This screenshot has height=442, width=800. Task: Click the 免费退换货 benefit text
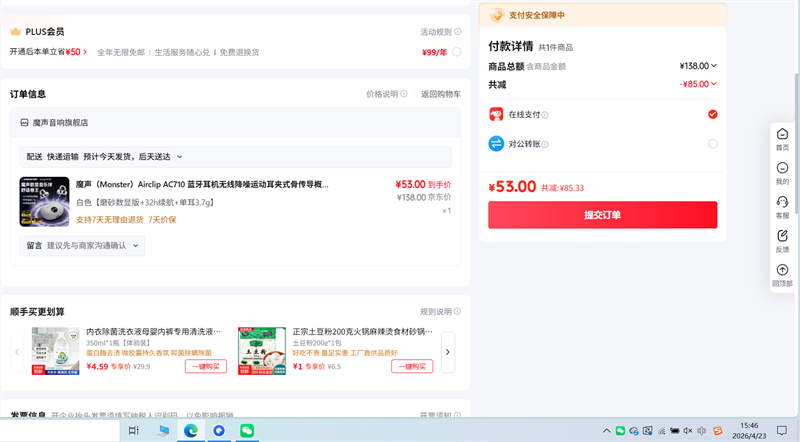(x=239, y=52)
